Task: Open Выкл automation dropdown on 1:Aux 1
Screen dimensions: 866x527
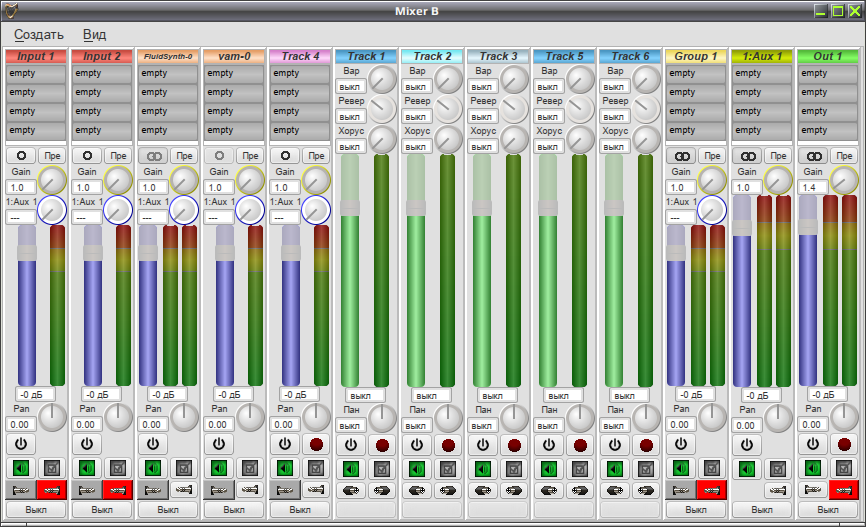Action: point(762,510)
